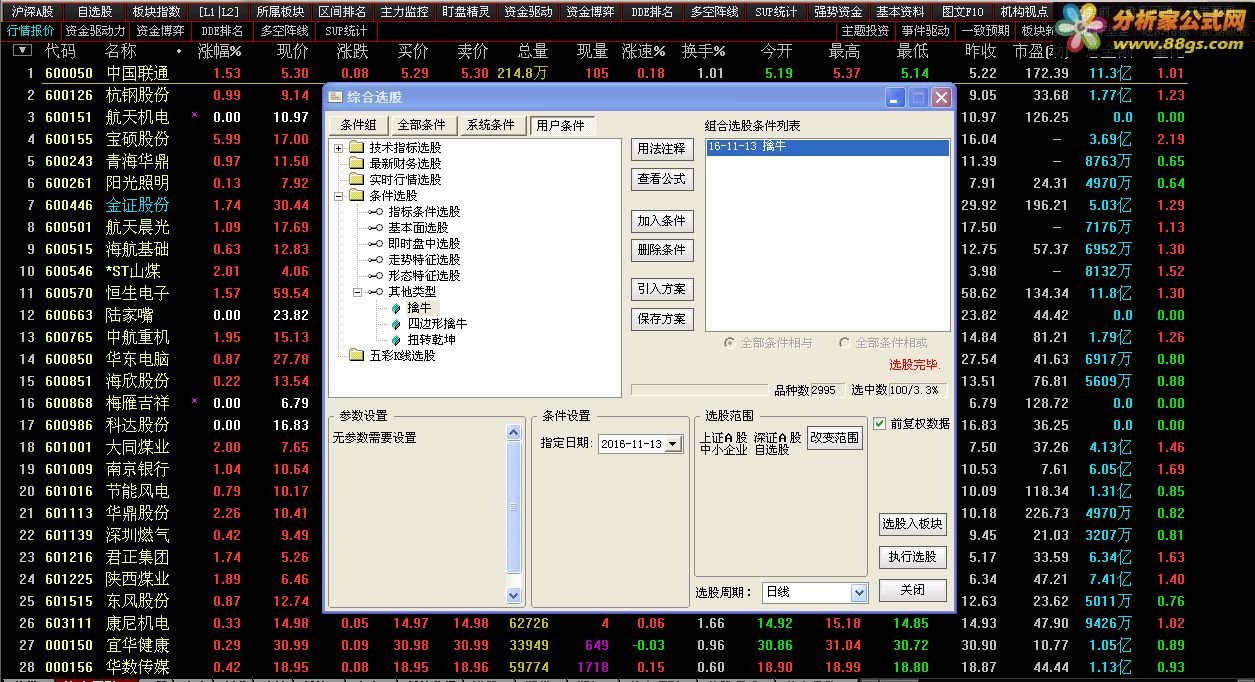Click the key icon beside 基本面选股

[x=375, y=228]
